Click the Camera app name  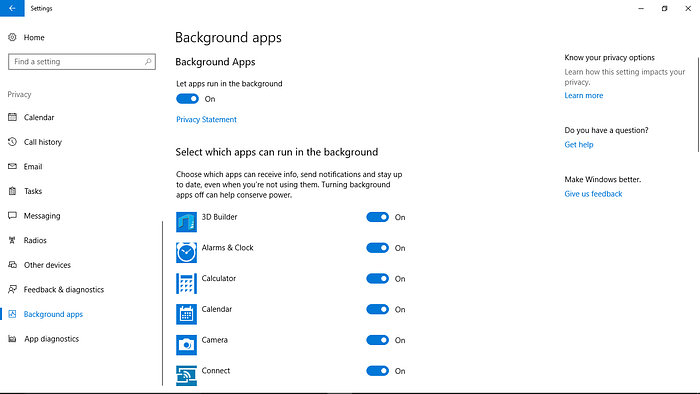tap(214, 340)
